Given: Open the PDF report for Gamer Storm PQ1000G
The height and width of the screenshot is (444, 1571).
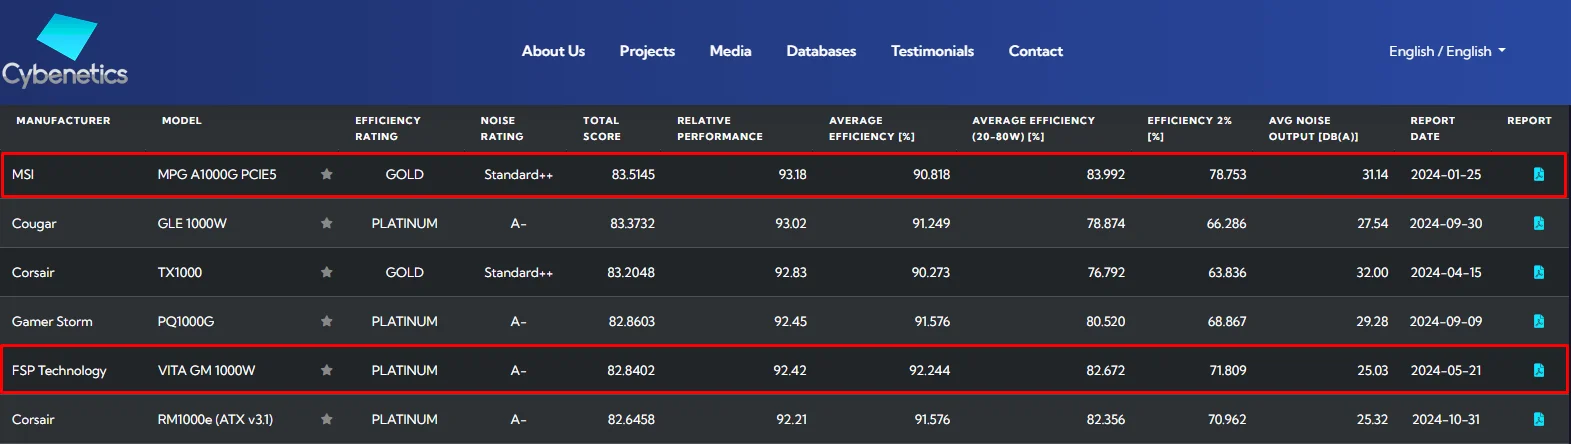Looking at the screenshot, I should [x=1538, y=321].
